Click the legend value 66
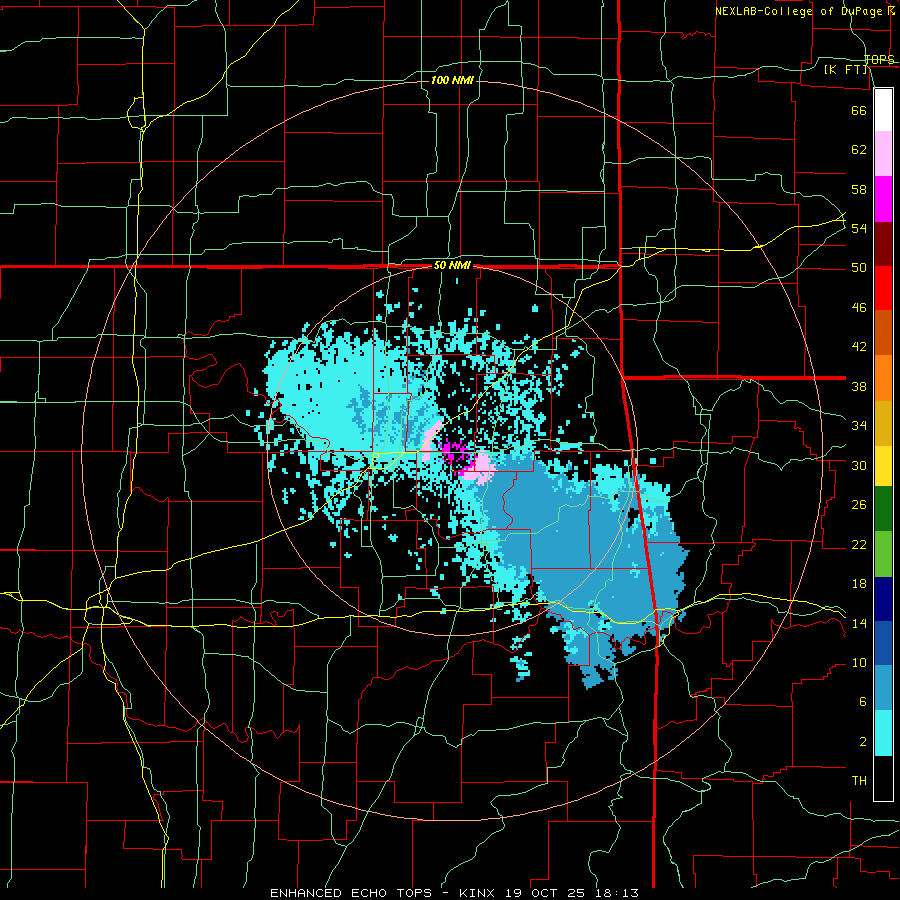 point(859,110)
